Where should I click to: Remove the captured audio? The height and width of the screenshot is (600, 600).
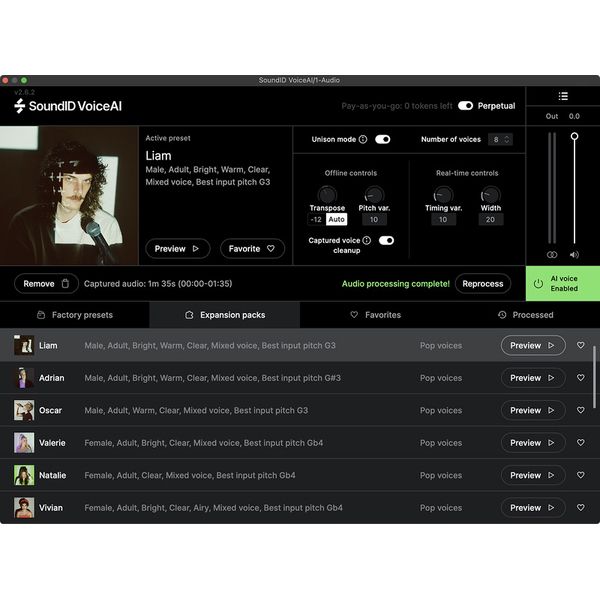46,284
